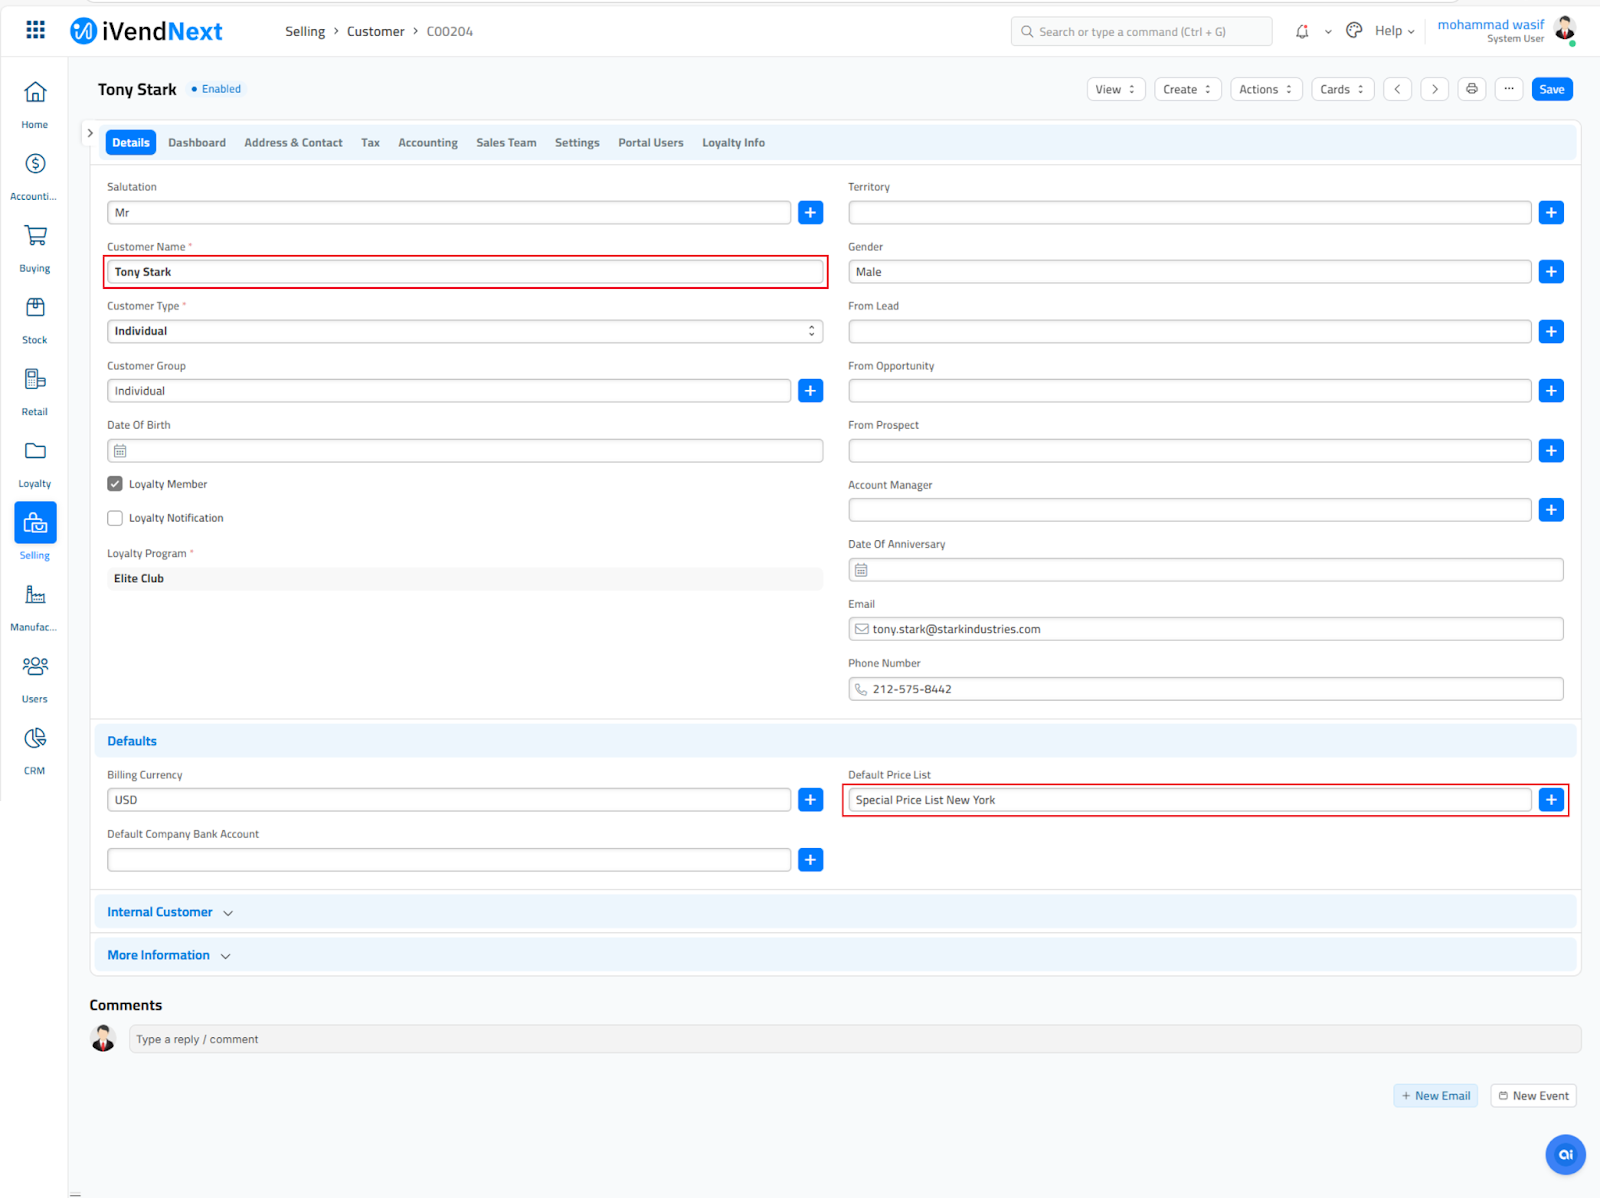Open the Manufacturing module in sidebar
This screenshot has width=1600, height=1198.
(x=35, y=607)
